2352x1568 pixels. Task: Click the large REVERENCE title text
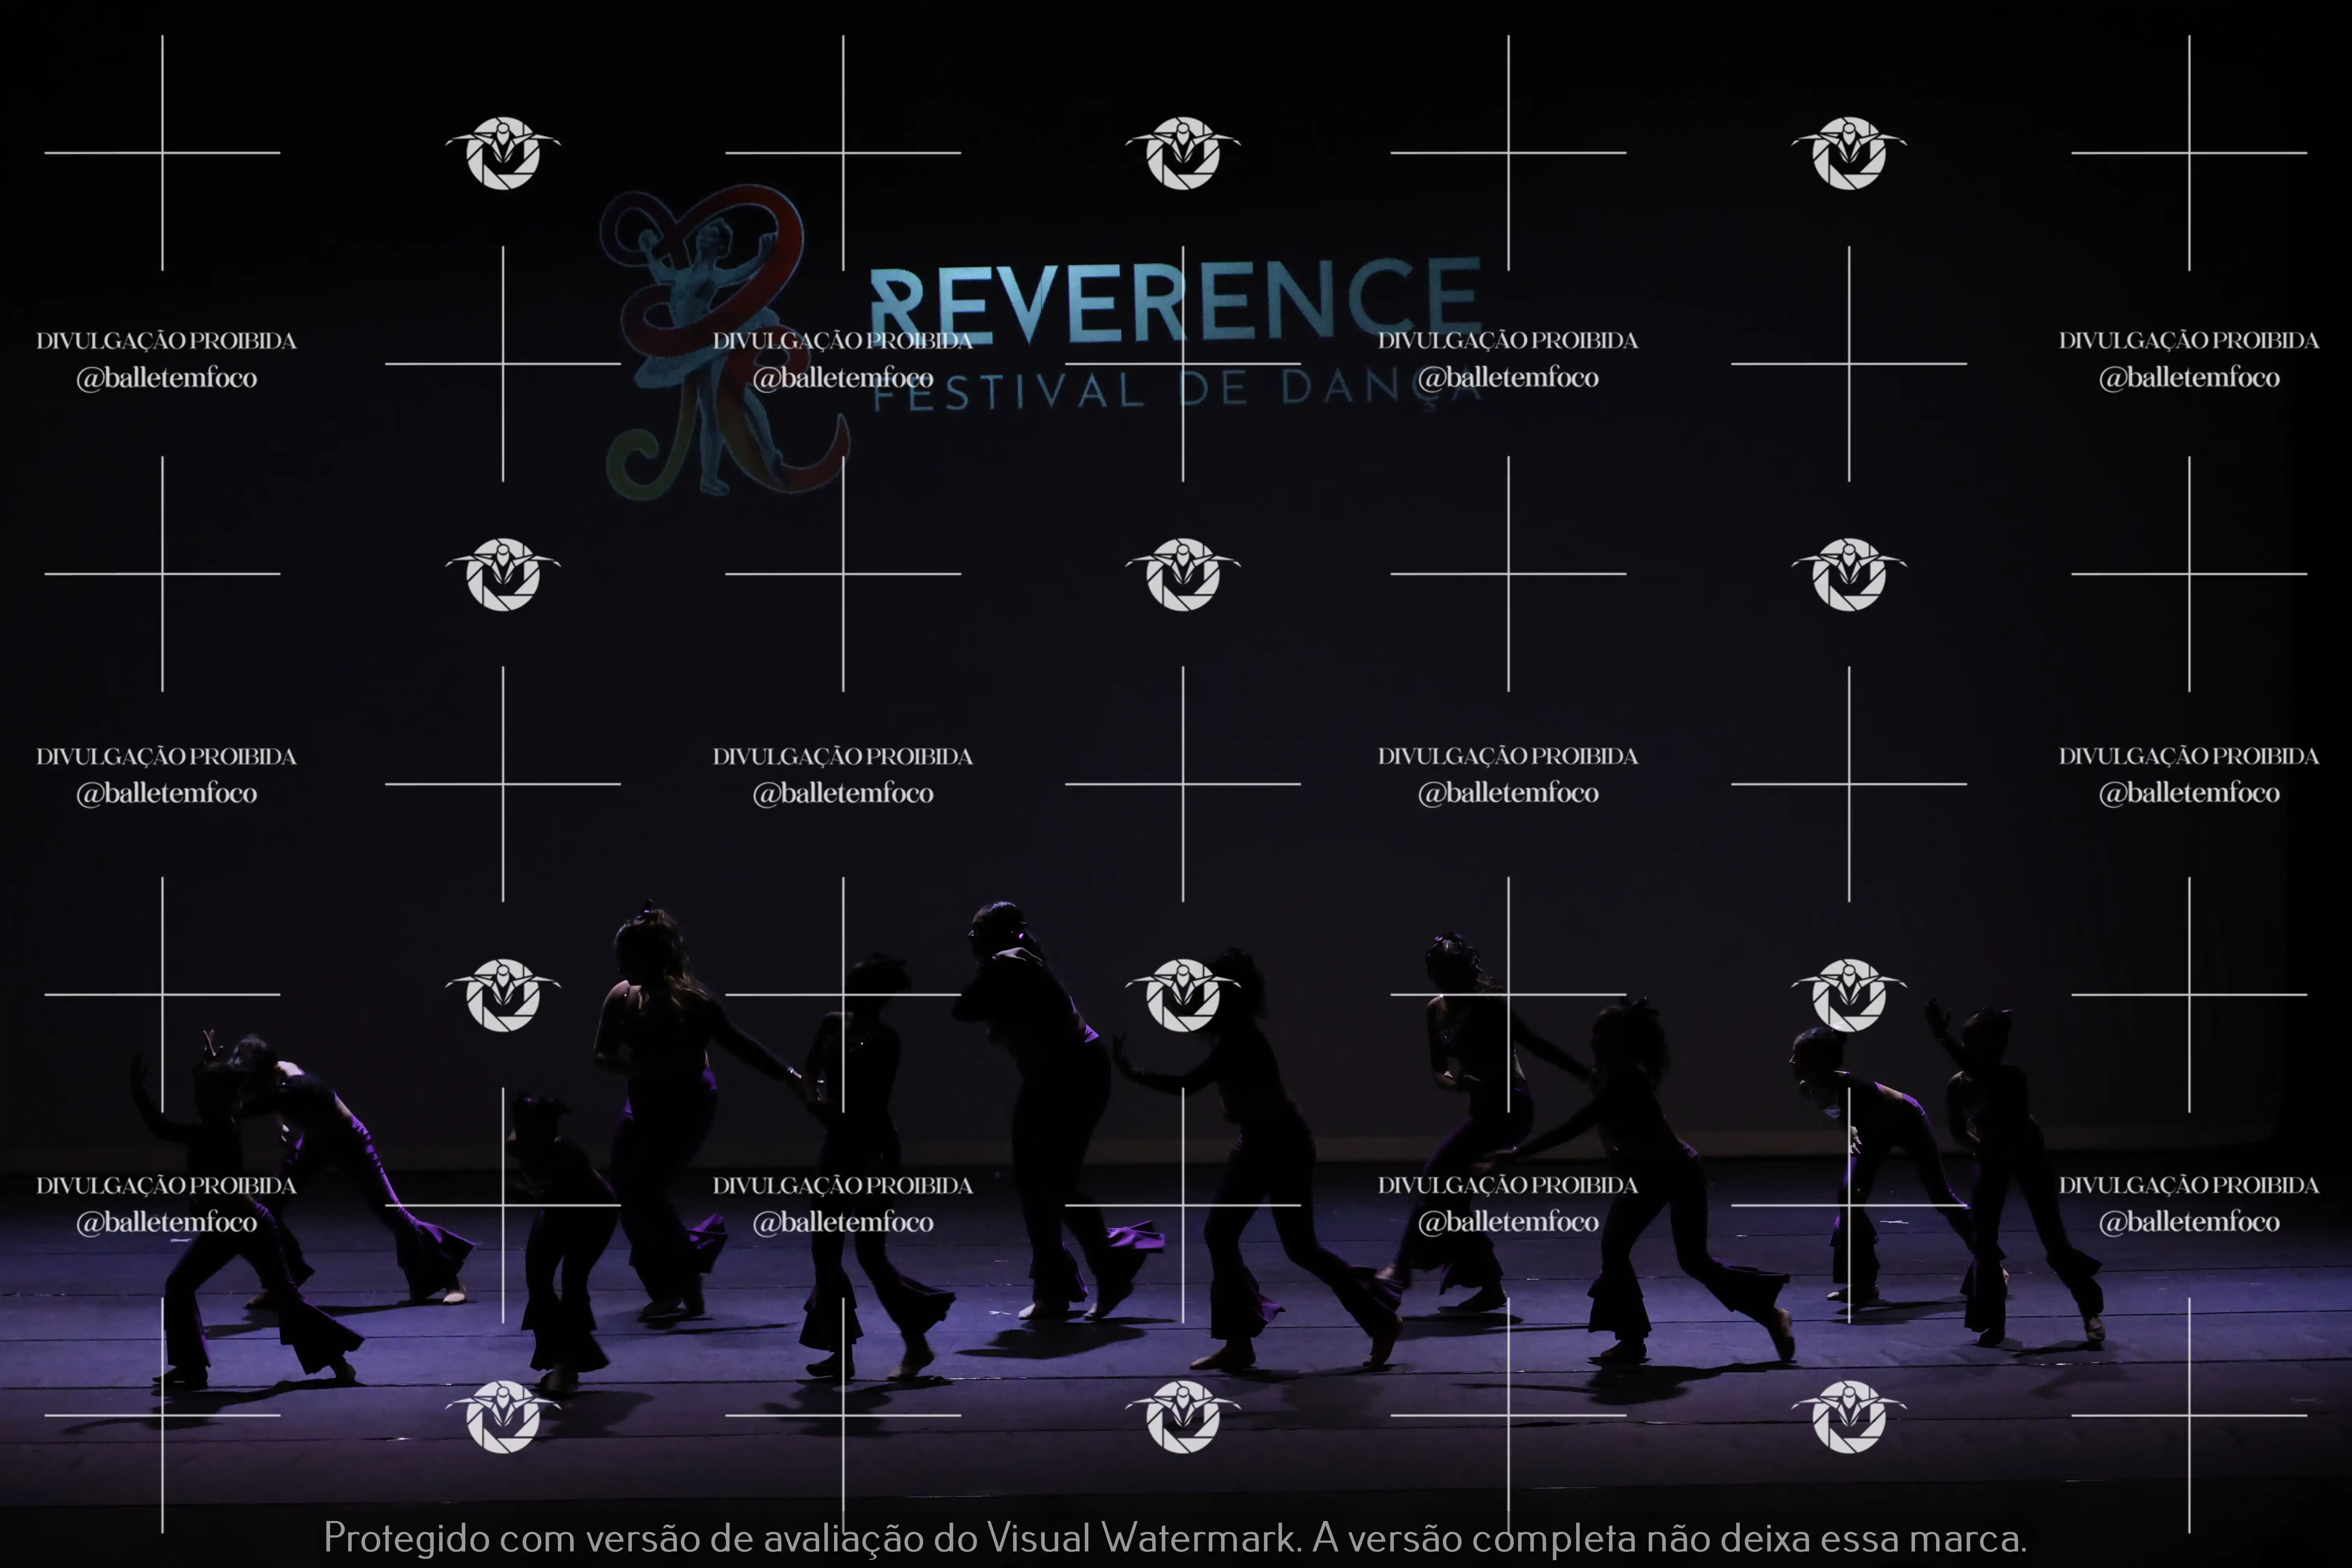coord(1175,300)
